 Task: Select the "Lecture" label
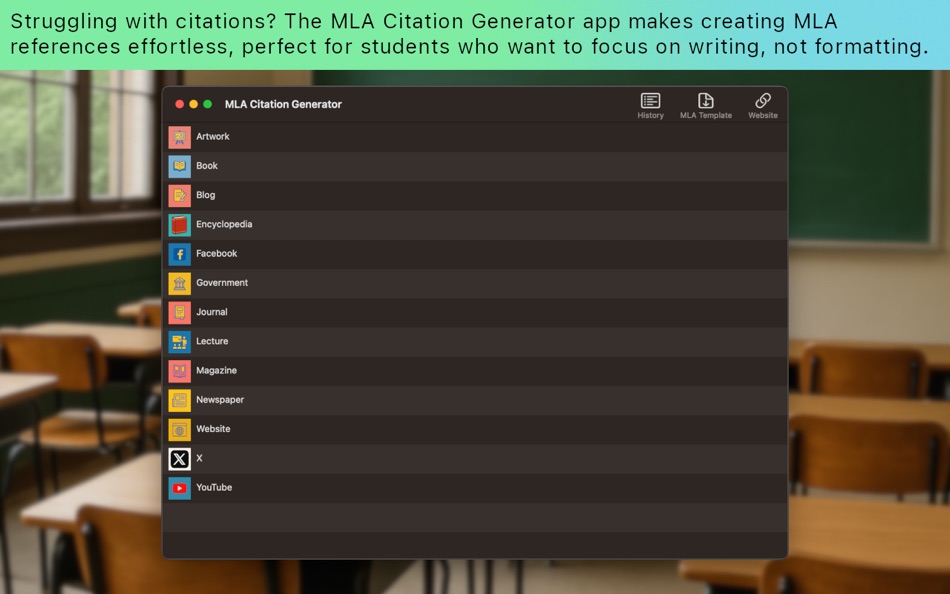pyautogui.click(x=212, y=341)
